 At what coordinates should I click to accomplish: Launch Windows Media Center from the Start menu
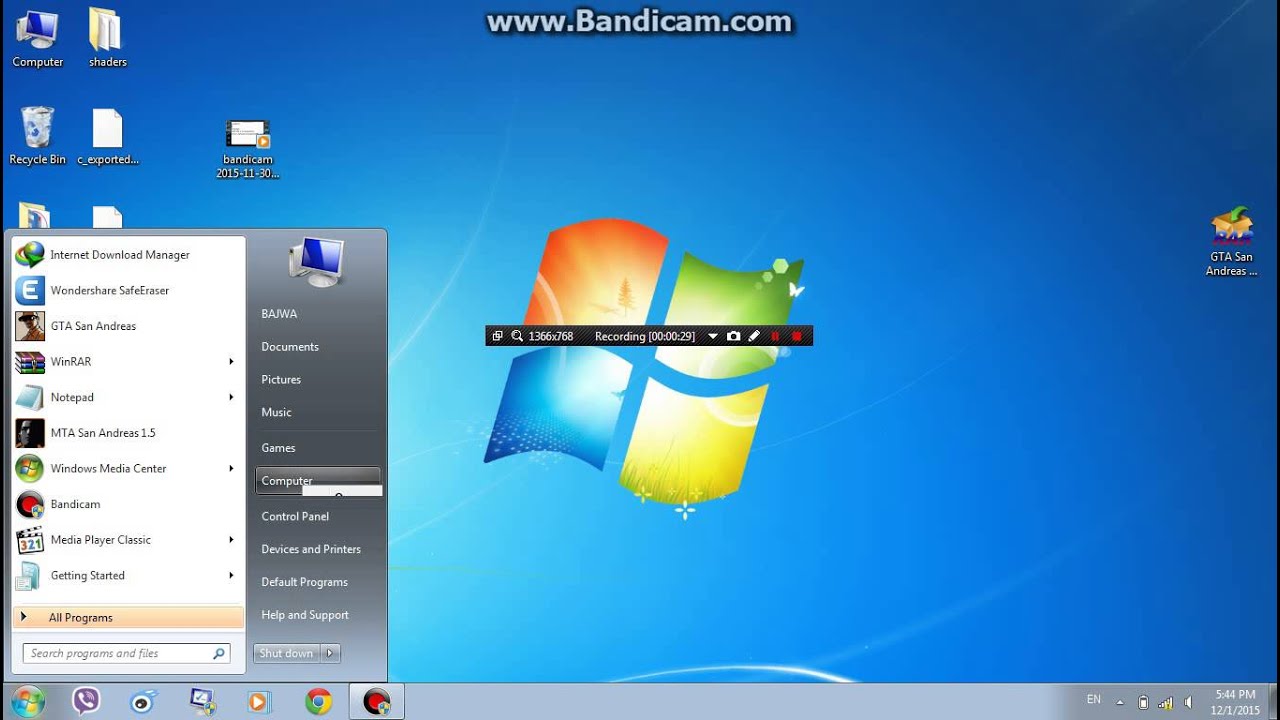(x=128, y=469)
